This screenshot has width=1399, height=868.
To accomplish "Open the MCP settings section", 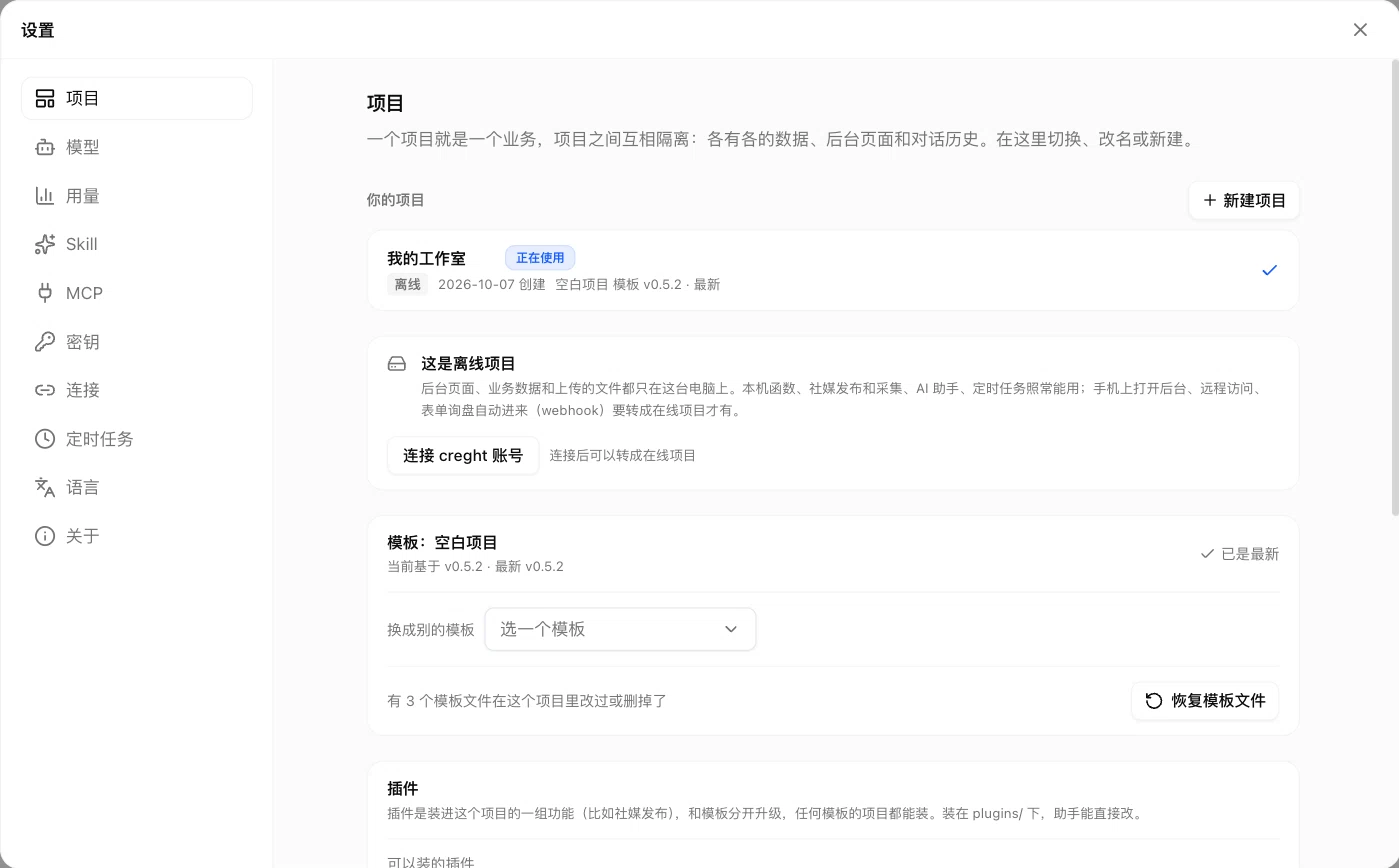I will point(137,293).
